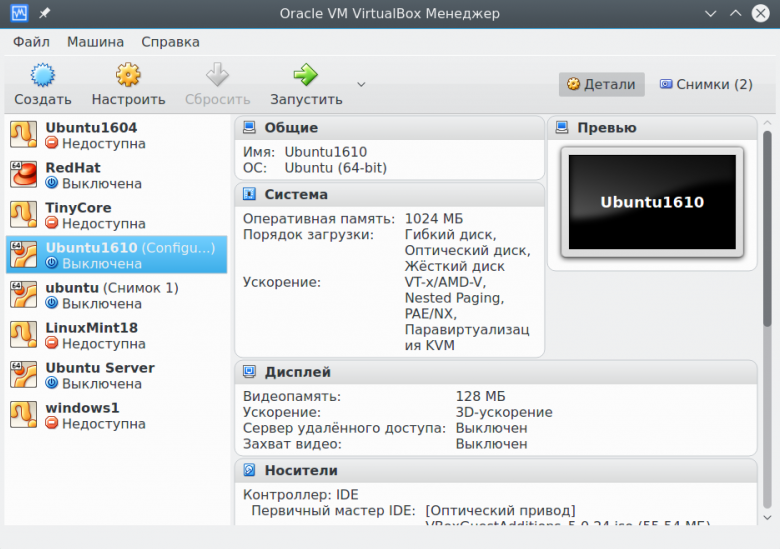Open the Файл menu

pyautogui.click(x=31, y=42)
